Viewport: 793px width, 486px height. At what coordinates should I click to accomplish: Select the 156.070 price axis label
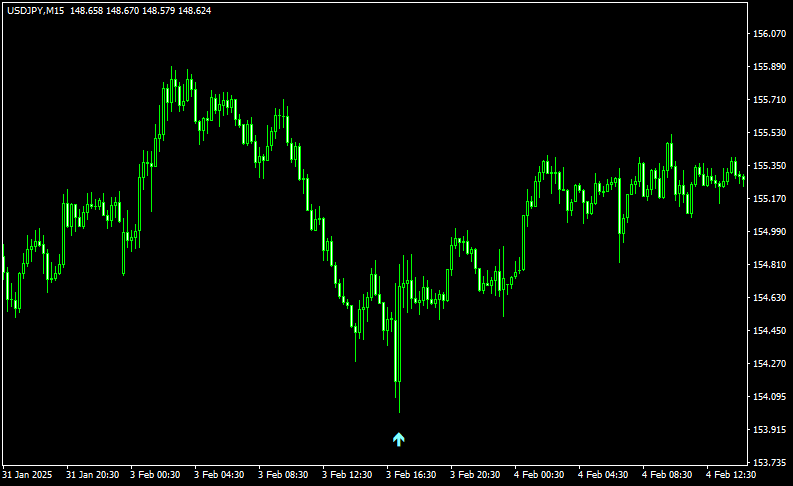pyautogui.click(x=768, y=34)
